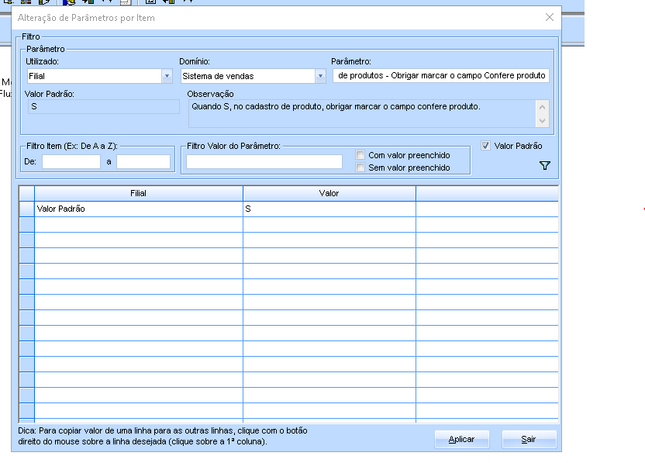Click the Valor column header

click(x=328, y=193)
